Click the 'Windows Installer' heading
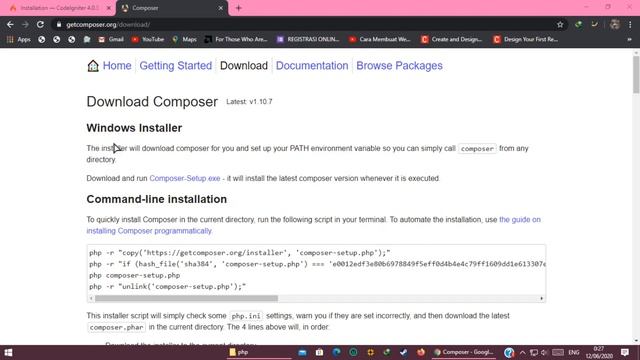The width and height of the screenshot is (640, 360). 134,128
